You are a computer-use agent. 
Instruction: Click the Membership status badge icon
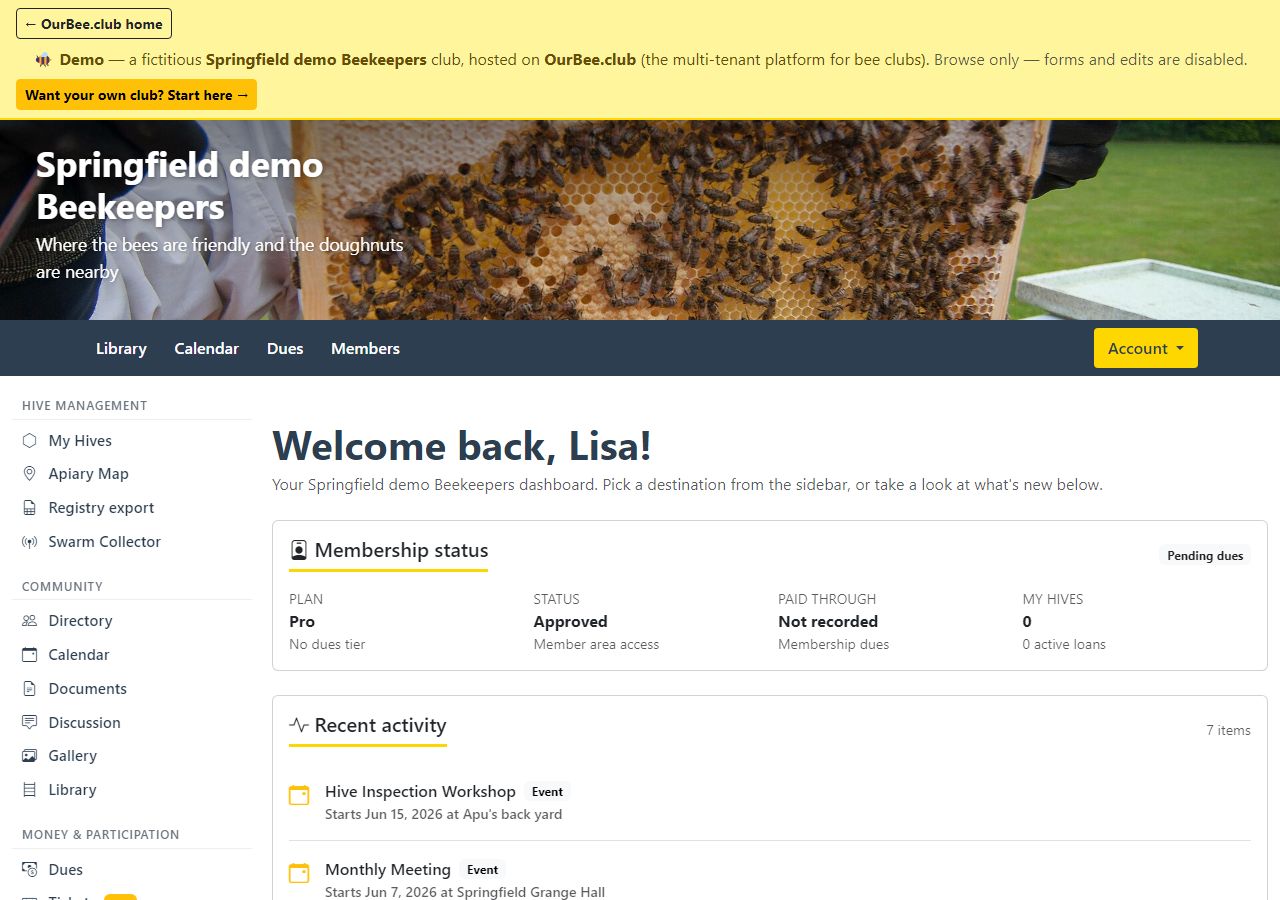point(298,550)
